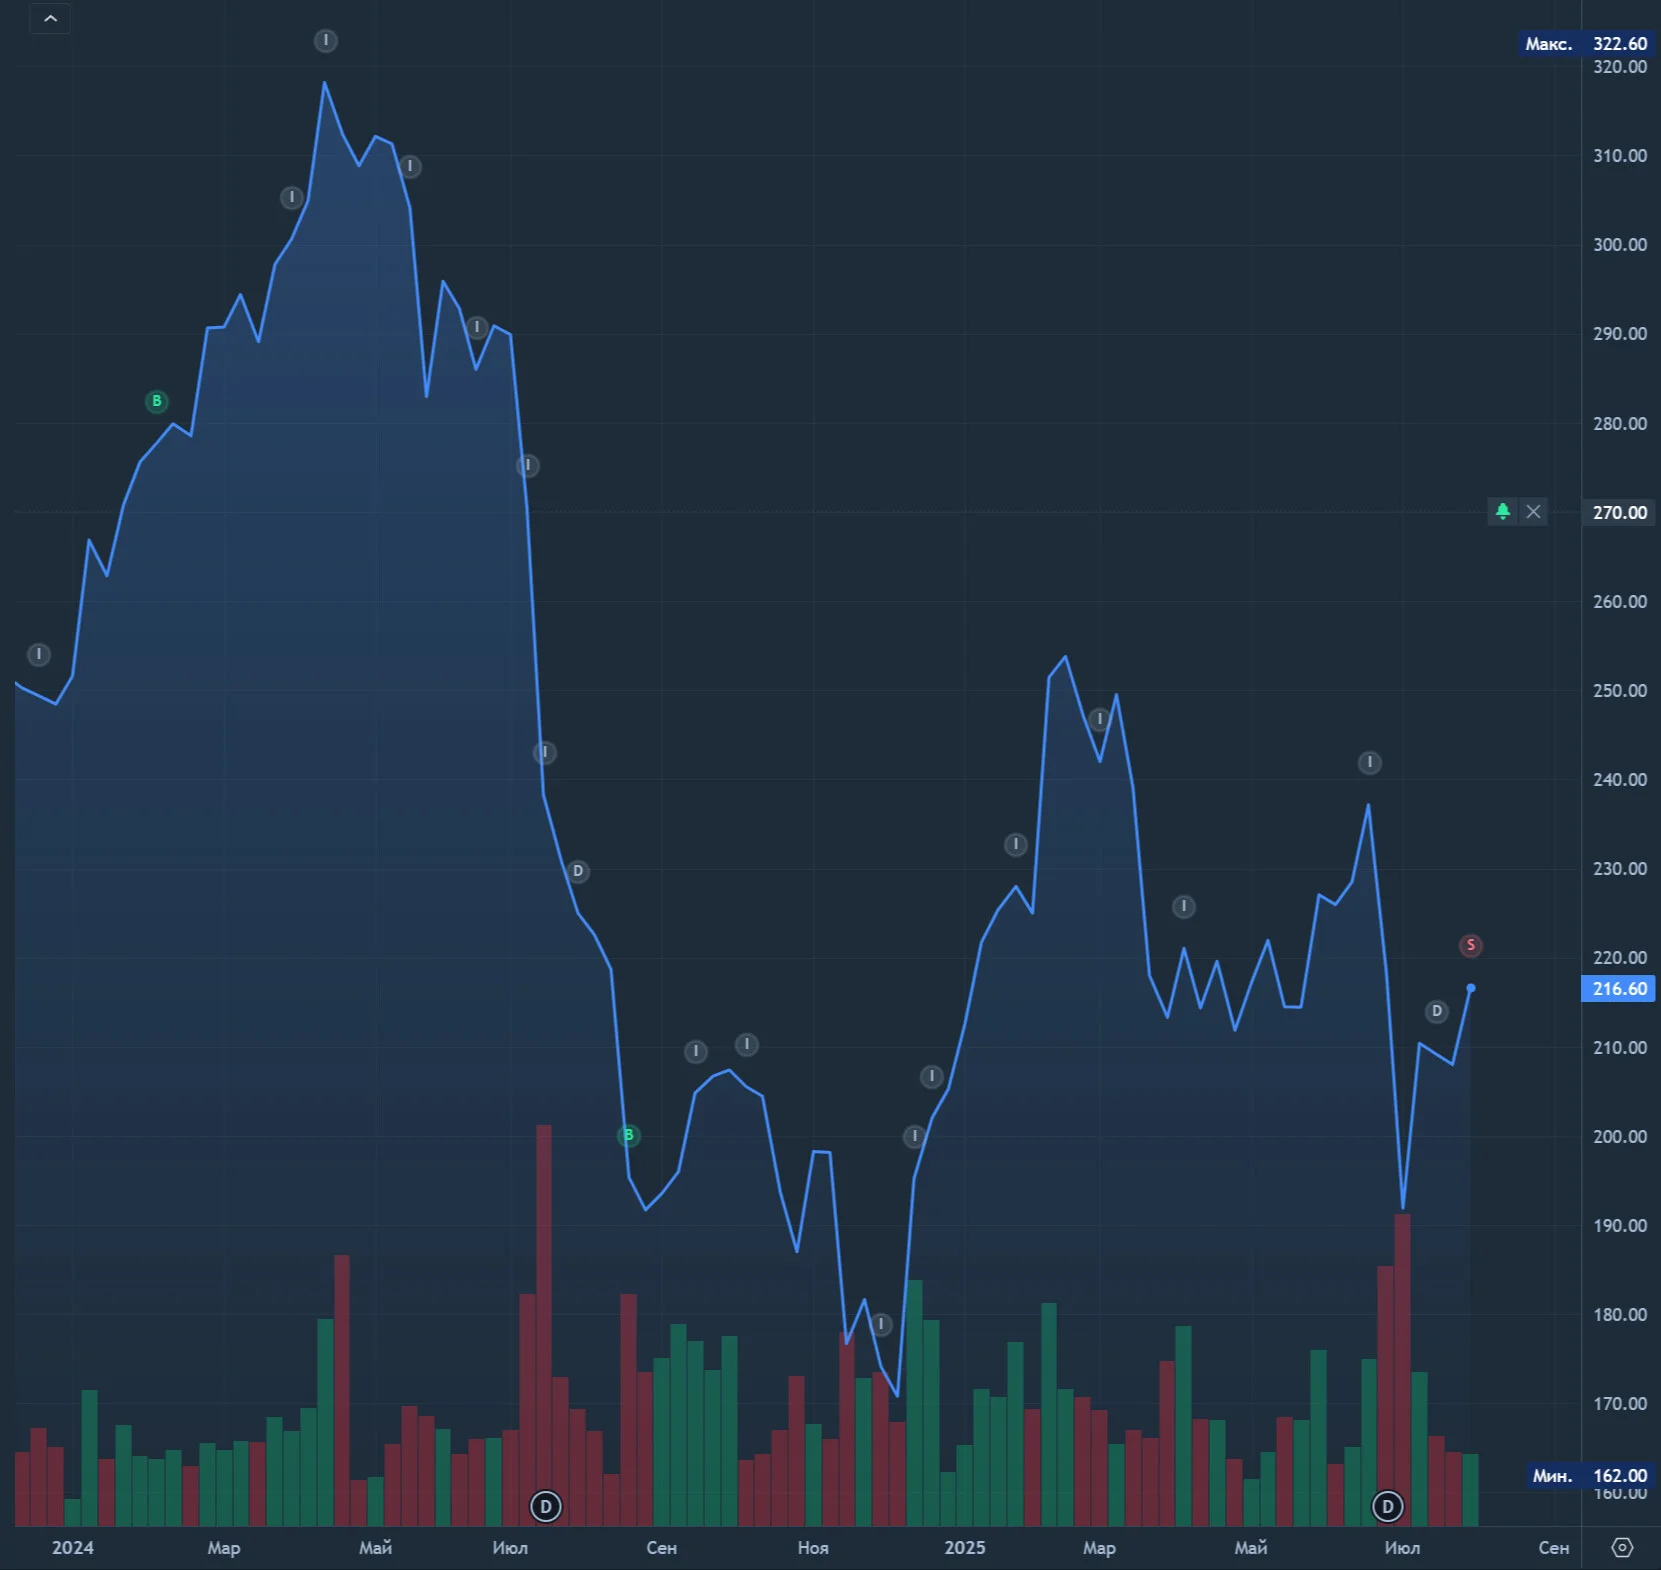This screenshot has height=1570, width=1661.
Task: Open the D marker on the line near 230
Action: point(578,872)
